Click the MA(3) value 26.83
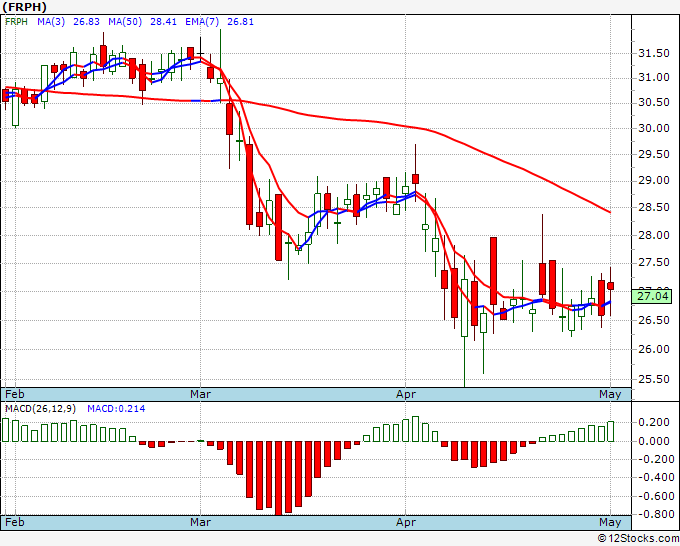This screenshot has width=680, height=546. [86, 22]
